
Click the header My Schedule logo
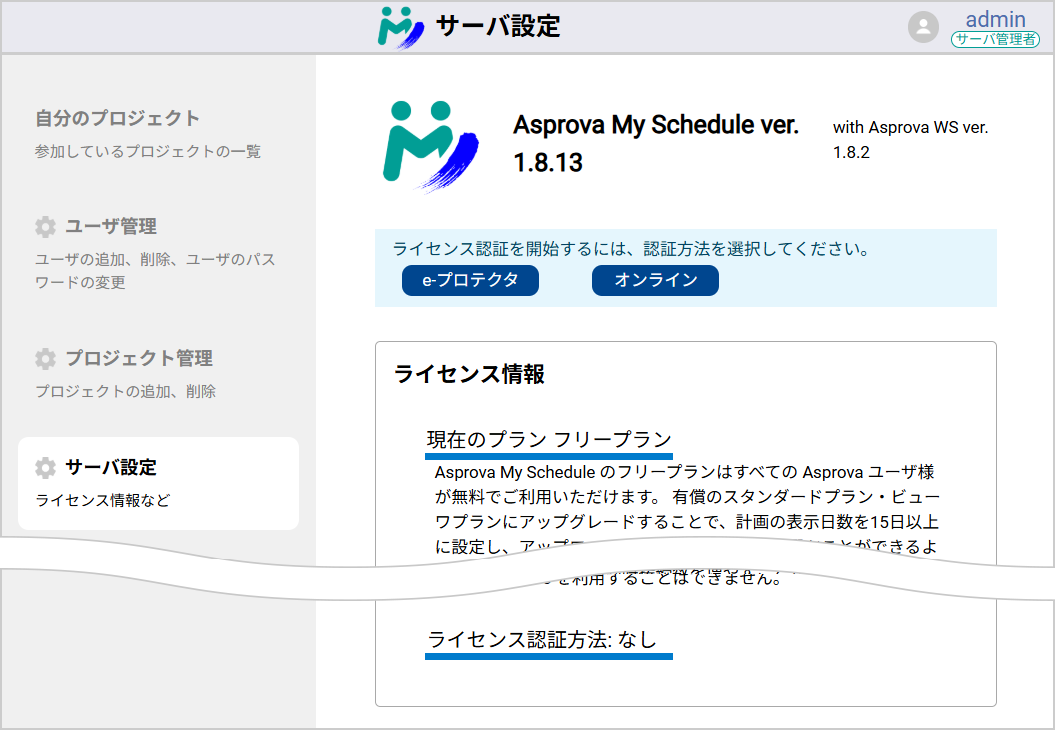(x=400, y=27)
